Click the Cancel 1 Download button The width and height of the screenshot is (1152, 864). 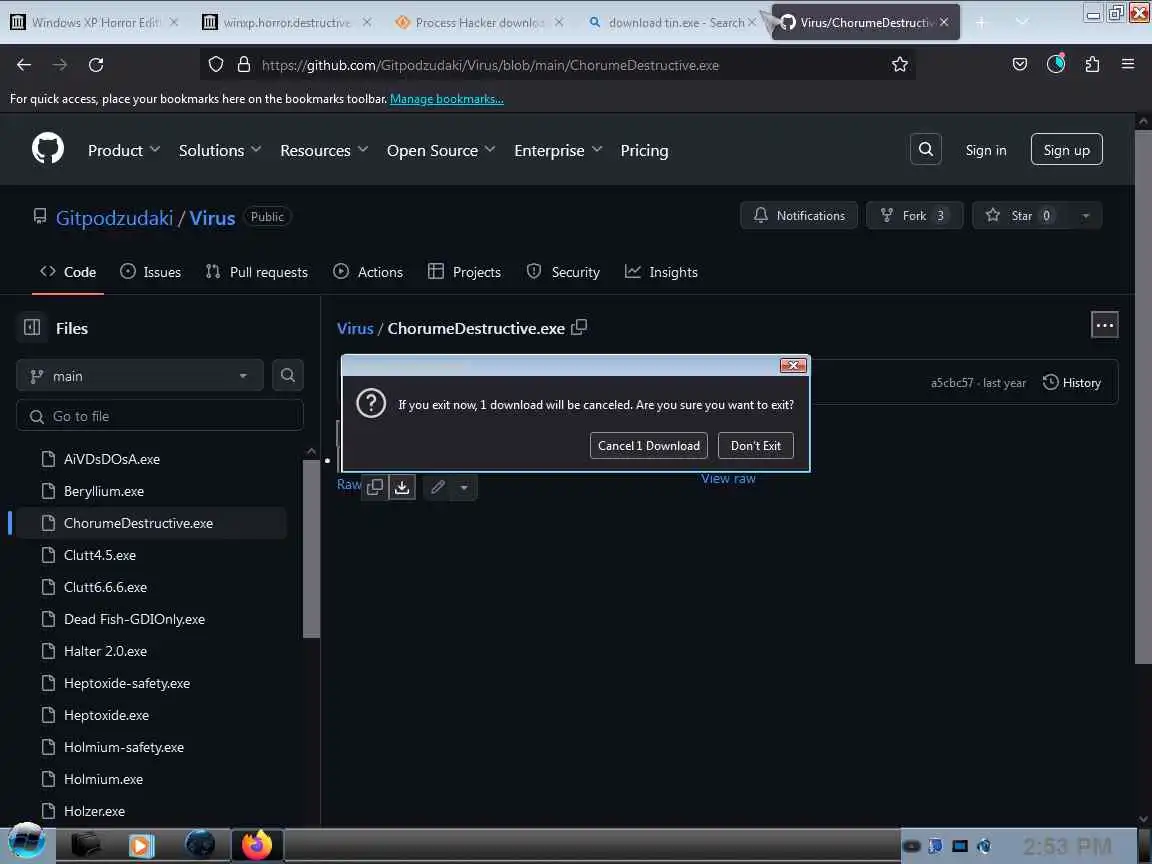coord(649,445)
